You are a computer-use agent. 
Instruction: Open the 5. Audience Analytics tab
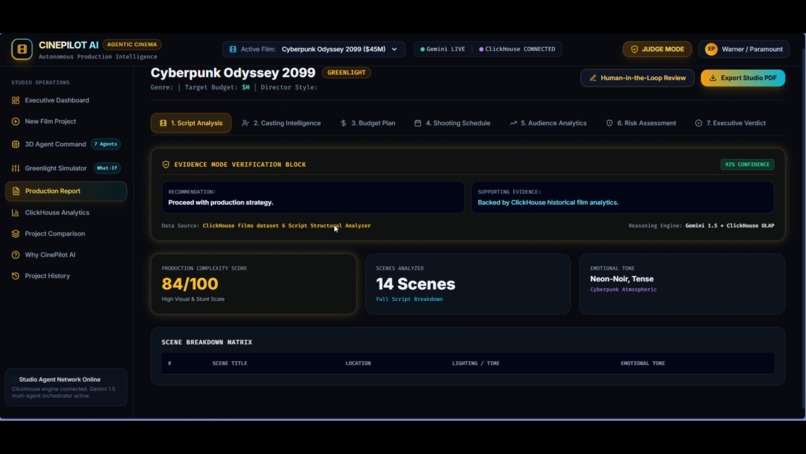tap(548, 123)
